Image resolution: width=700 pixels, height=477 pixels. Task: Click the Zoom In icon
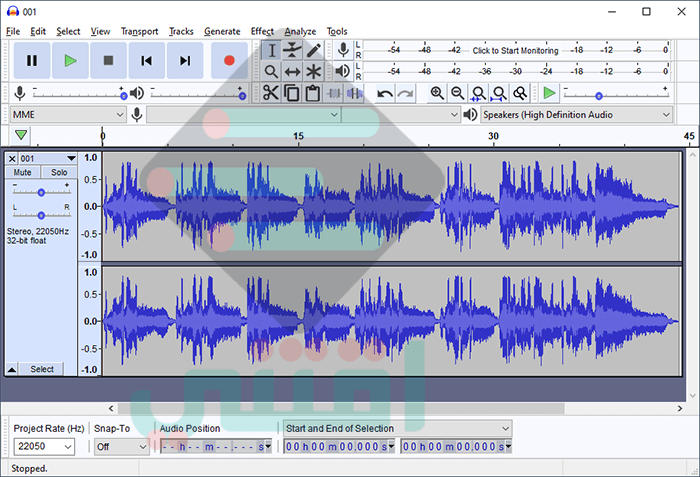tap(437, 93)
